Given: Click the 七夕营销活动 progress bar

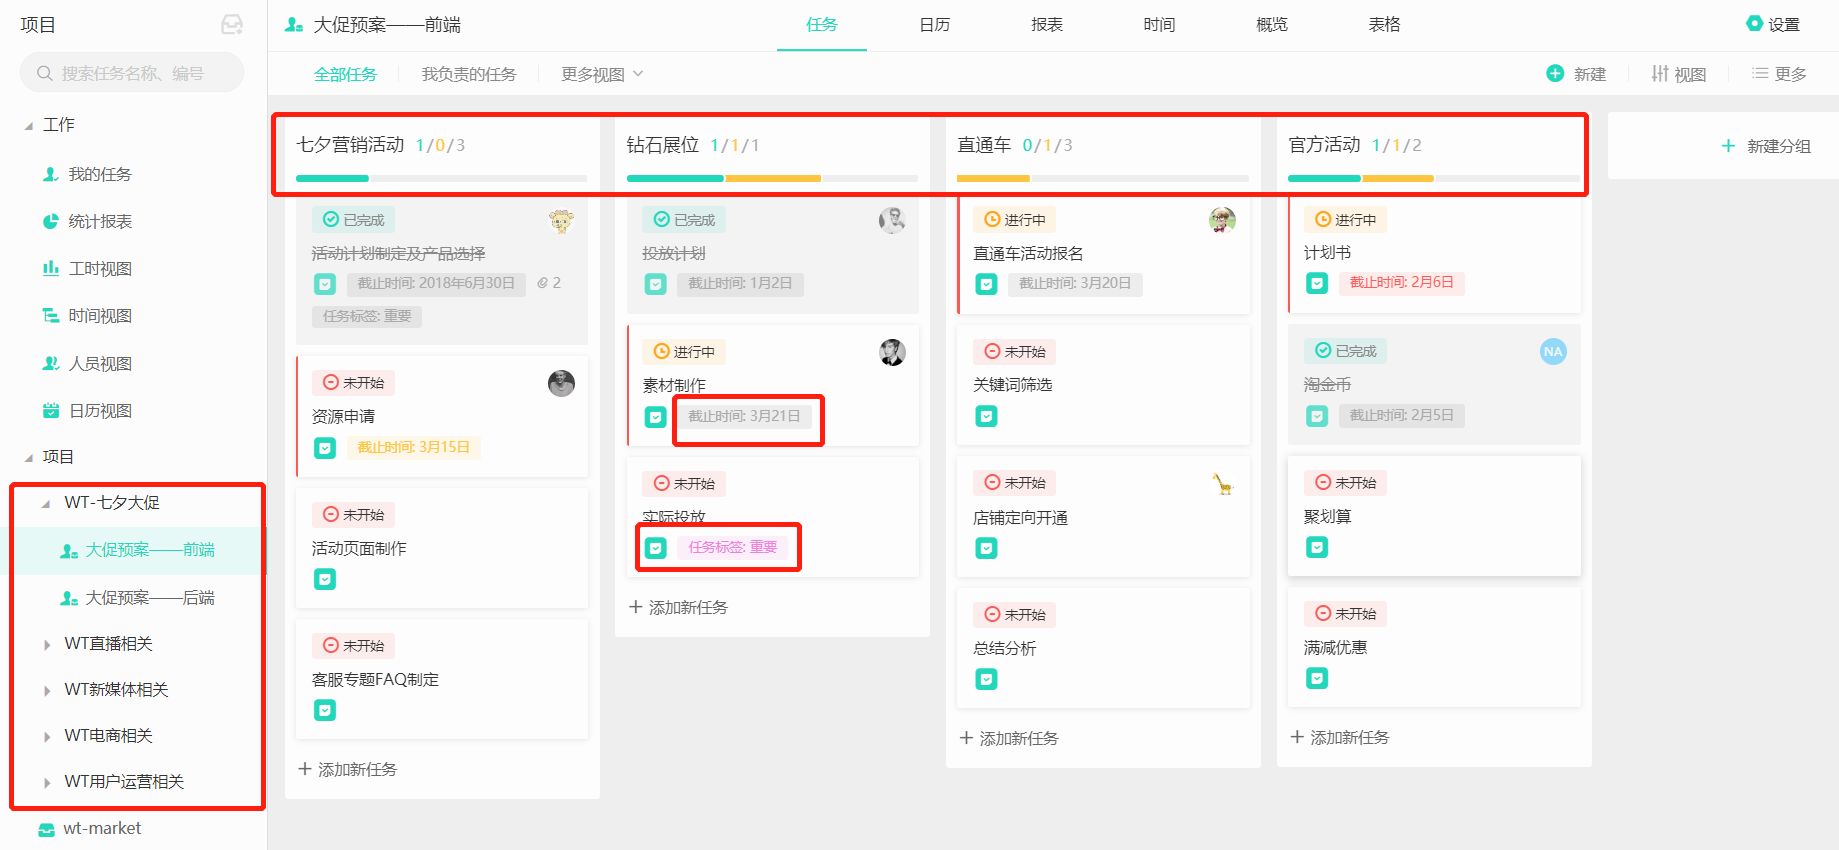Looking at the screenshot, I should point(441,178).
